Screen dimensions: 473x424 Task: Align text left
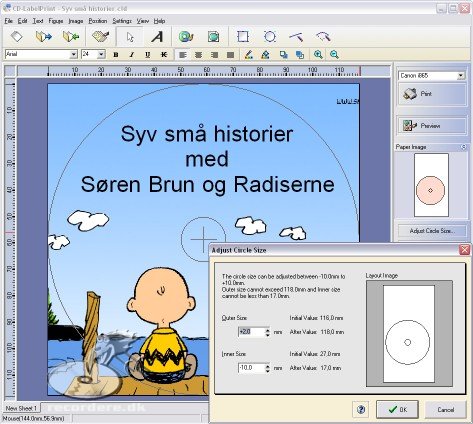182,55
